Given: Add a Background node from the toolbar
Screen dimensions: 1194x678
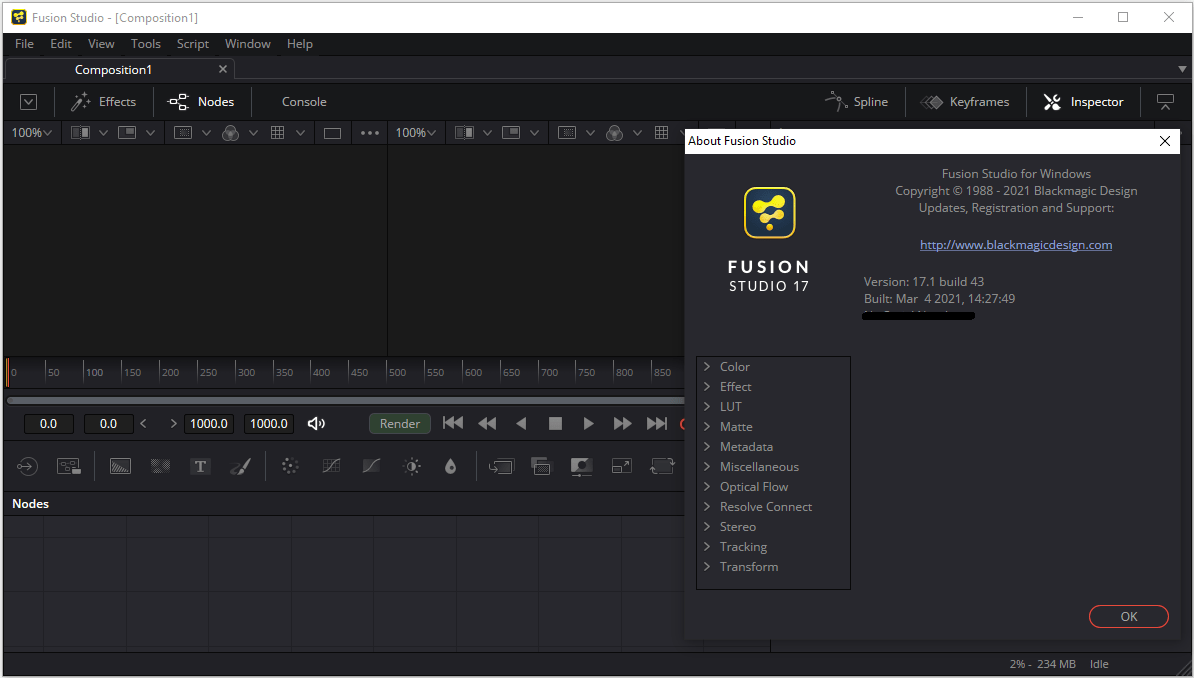Looking at the screenshot, I should tap(120, 466).
